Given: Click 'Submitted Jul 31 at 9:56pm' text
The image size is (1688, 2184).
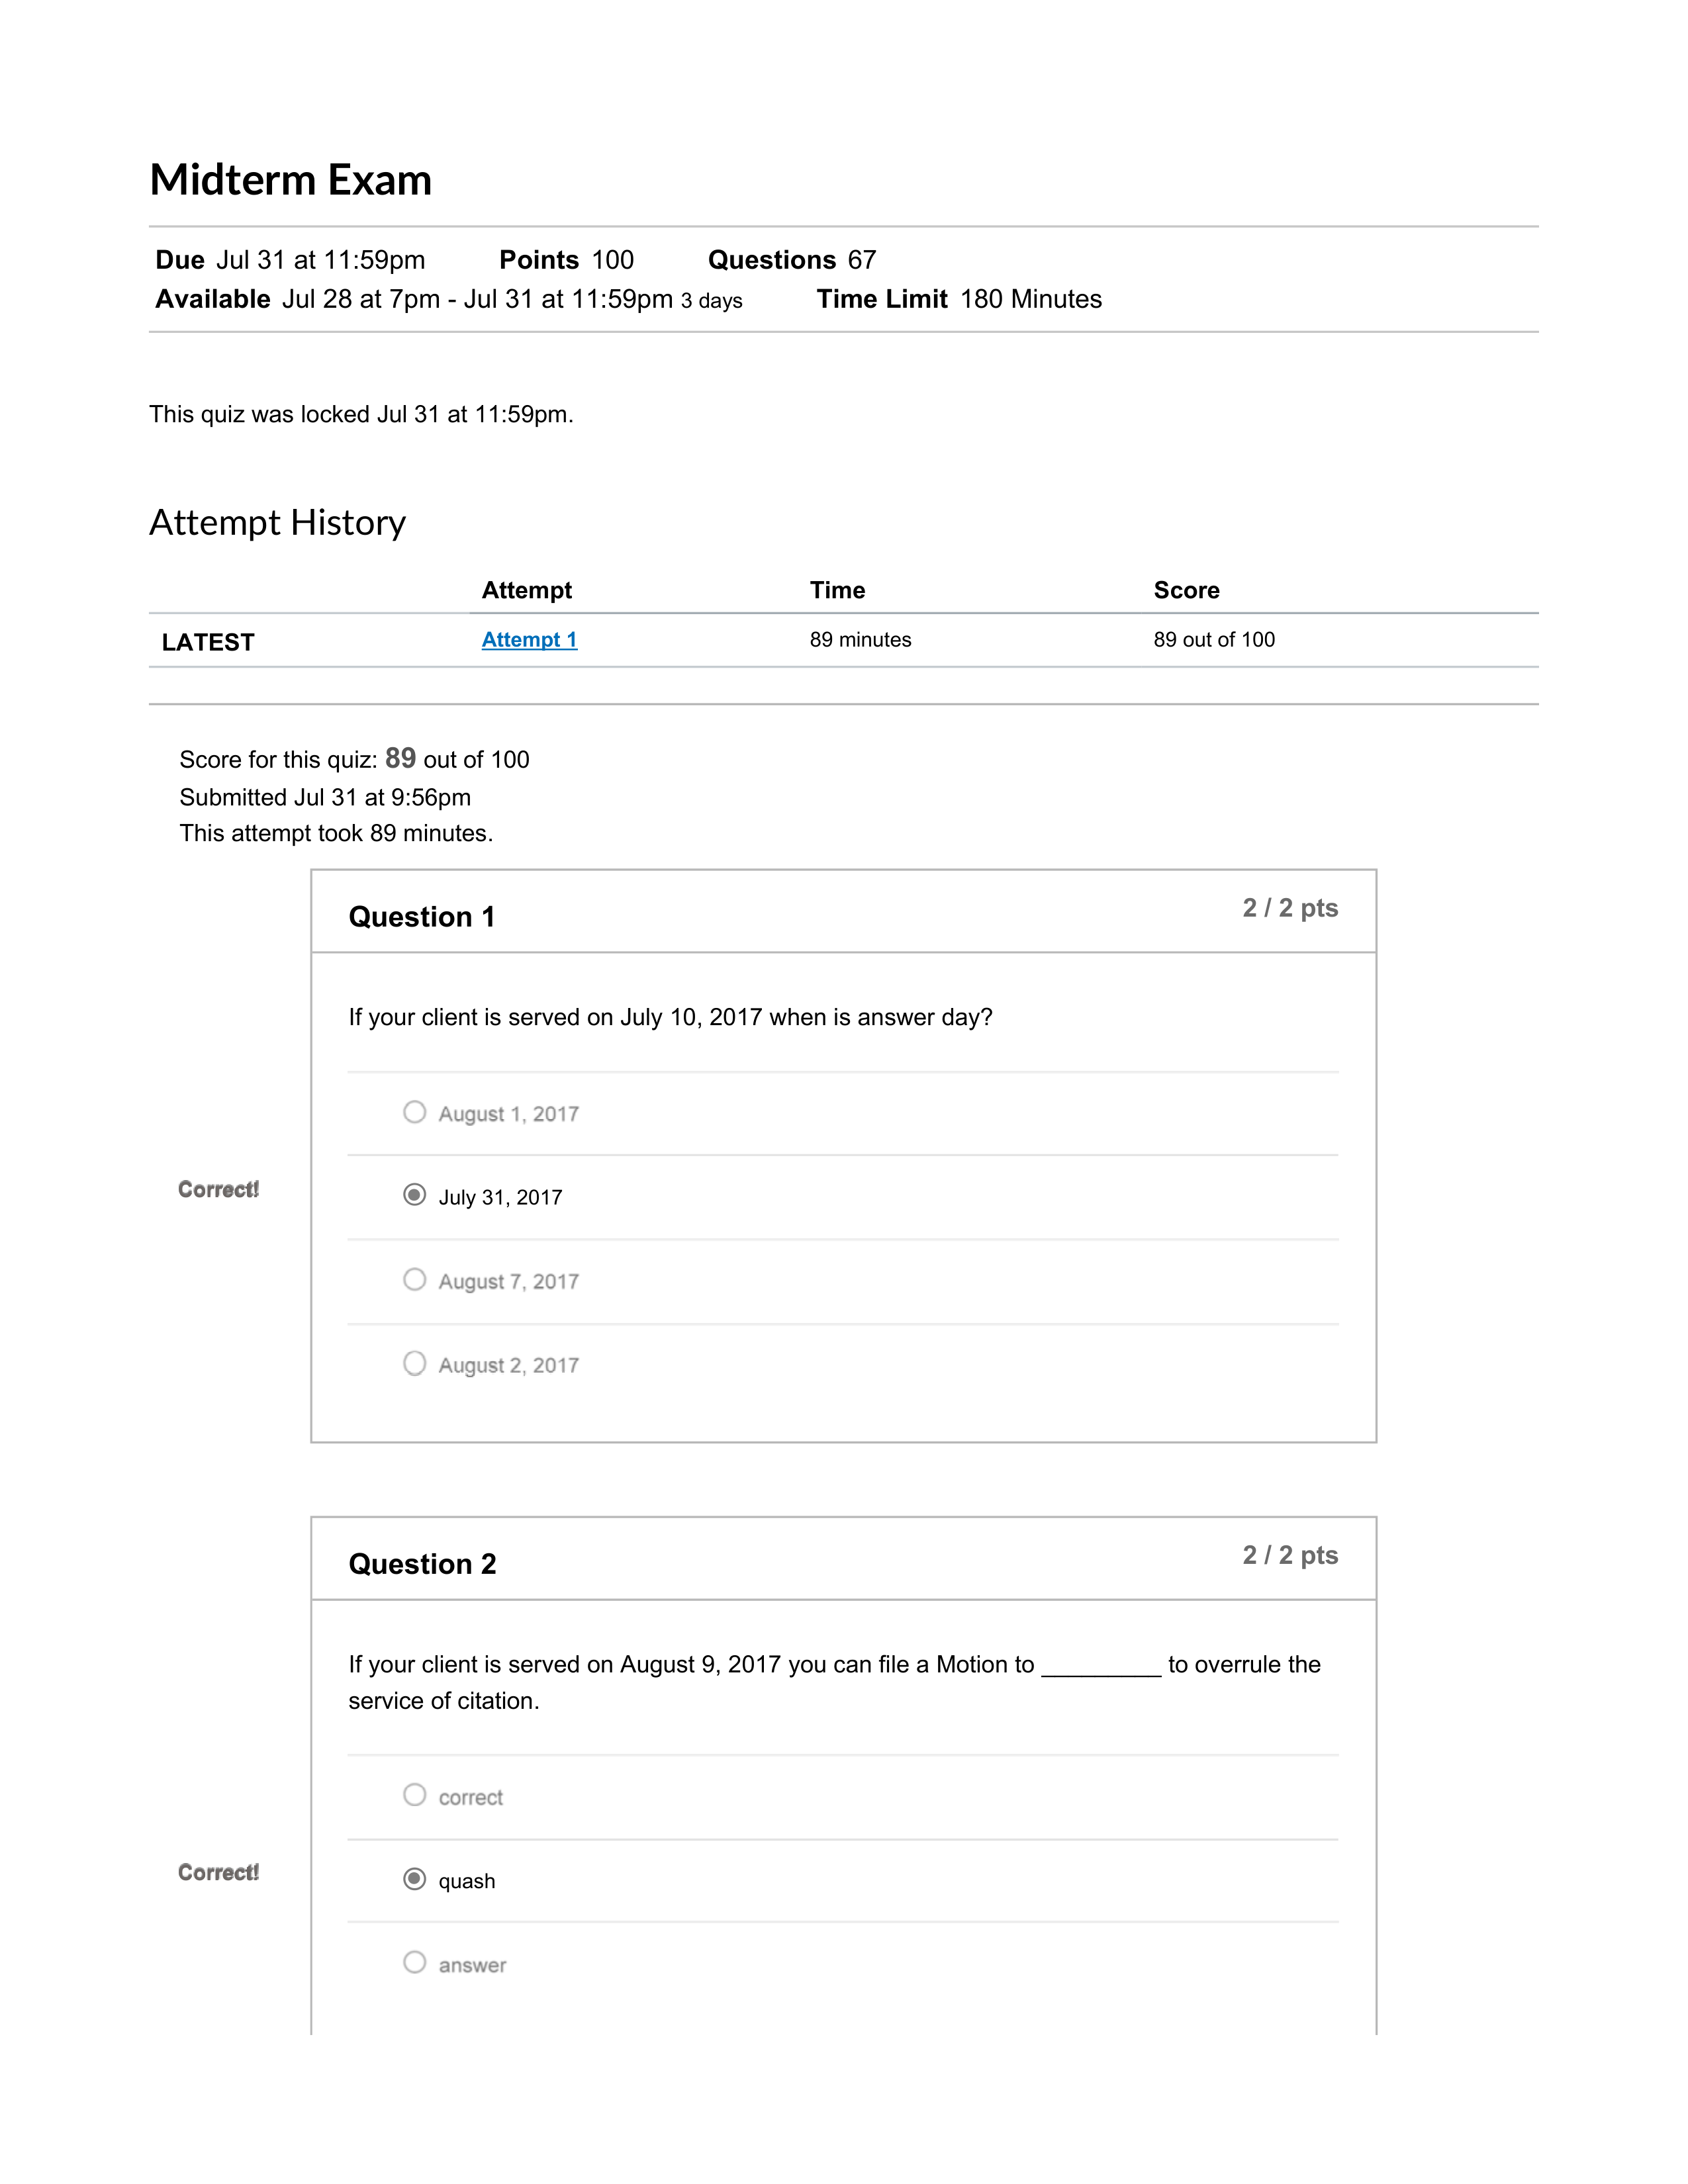Looking at the screenshot, I should (325, 797).
